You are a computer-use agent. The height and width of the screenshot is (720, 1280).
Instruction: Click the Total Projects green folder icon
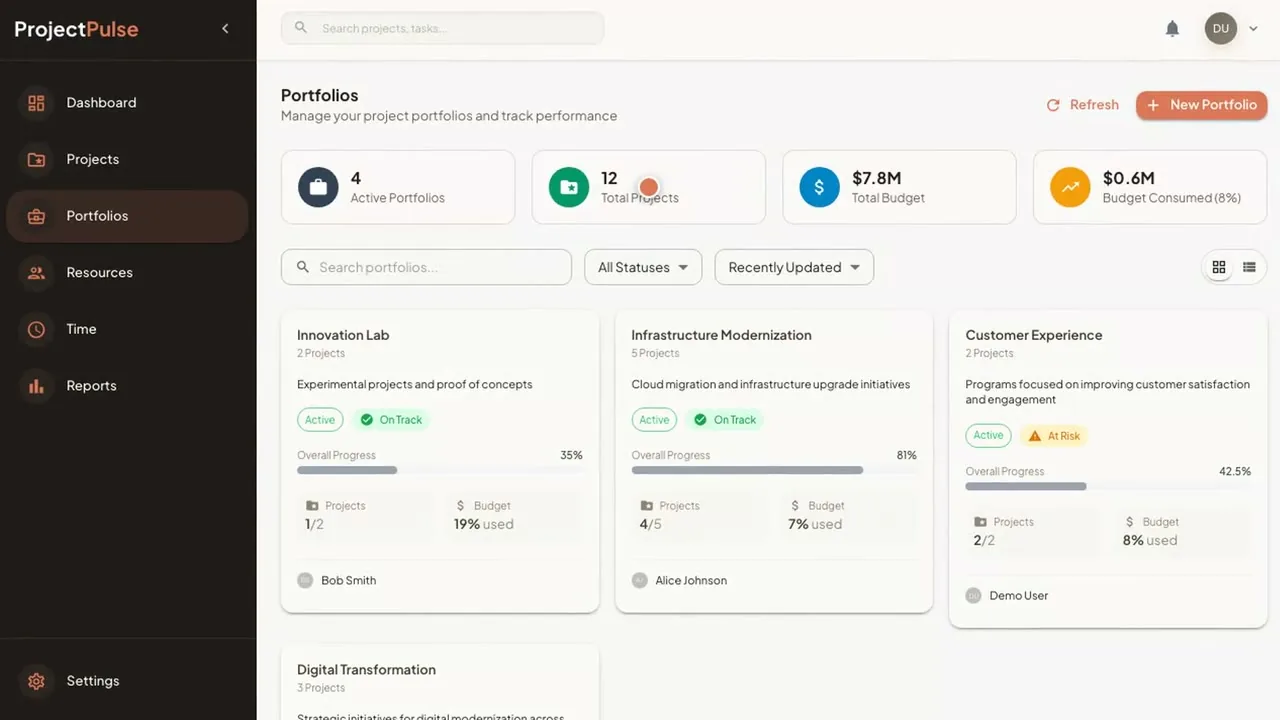[569, 187]
